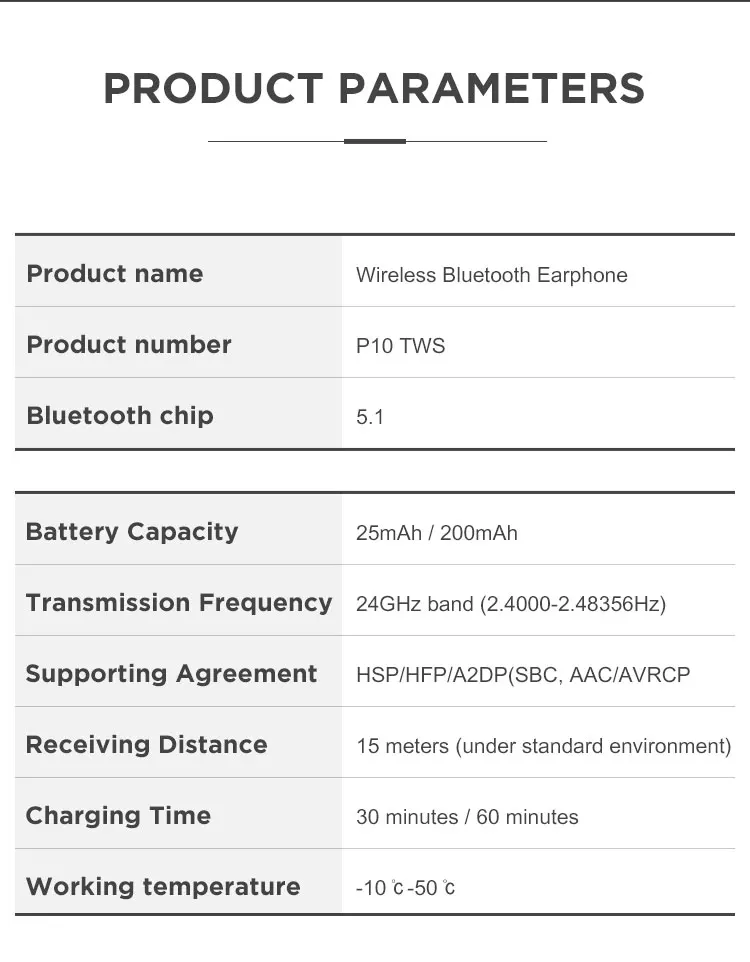Click the Receiving Distance label
The image size is (750, 962).
146,745
